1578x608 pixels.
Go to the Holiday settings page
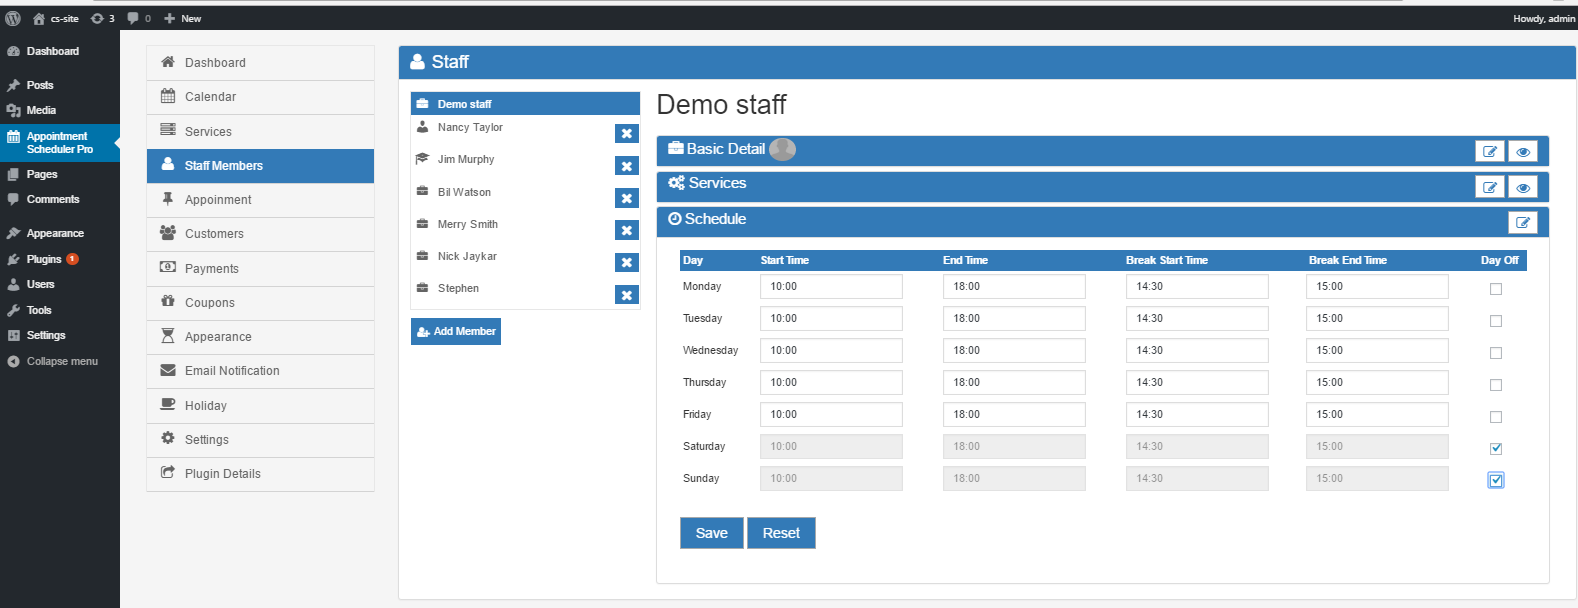(x=205, y=406)
